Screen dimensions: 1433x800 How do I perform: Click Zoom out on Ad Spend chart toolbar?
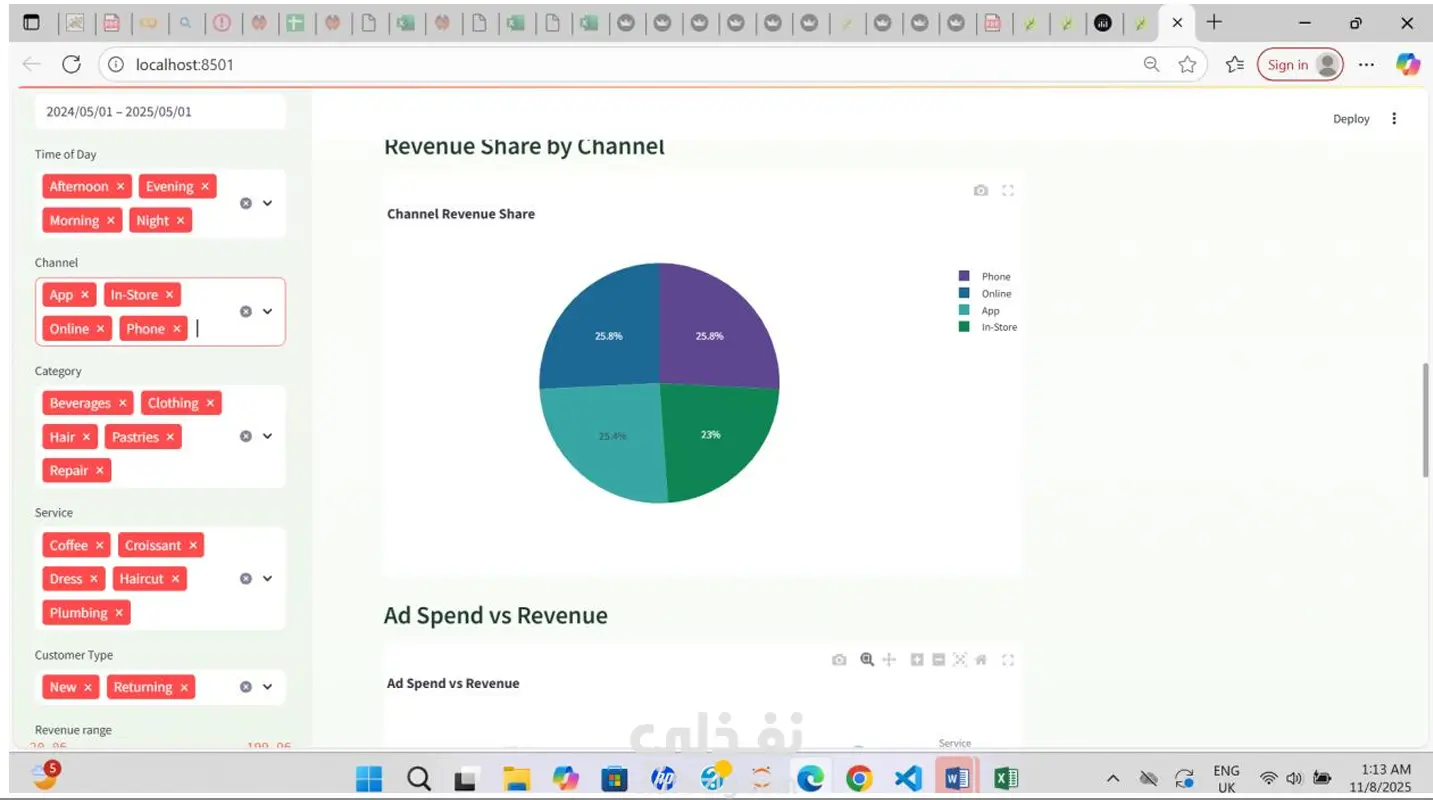938,659
